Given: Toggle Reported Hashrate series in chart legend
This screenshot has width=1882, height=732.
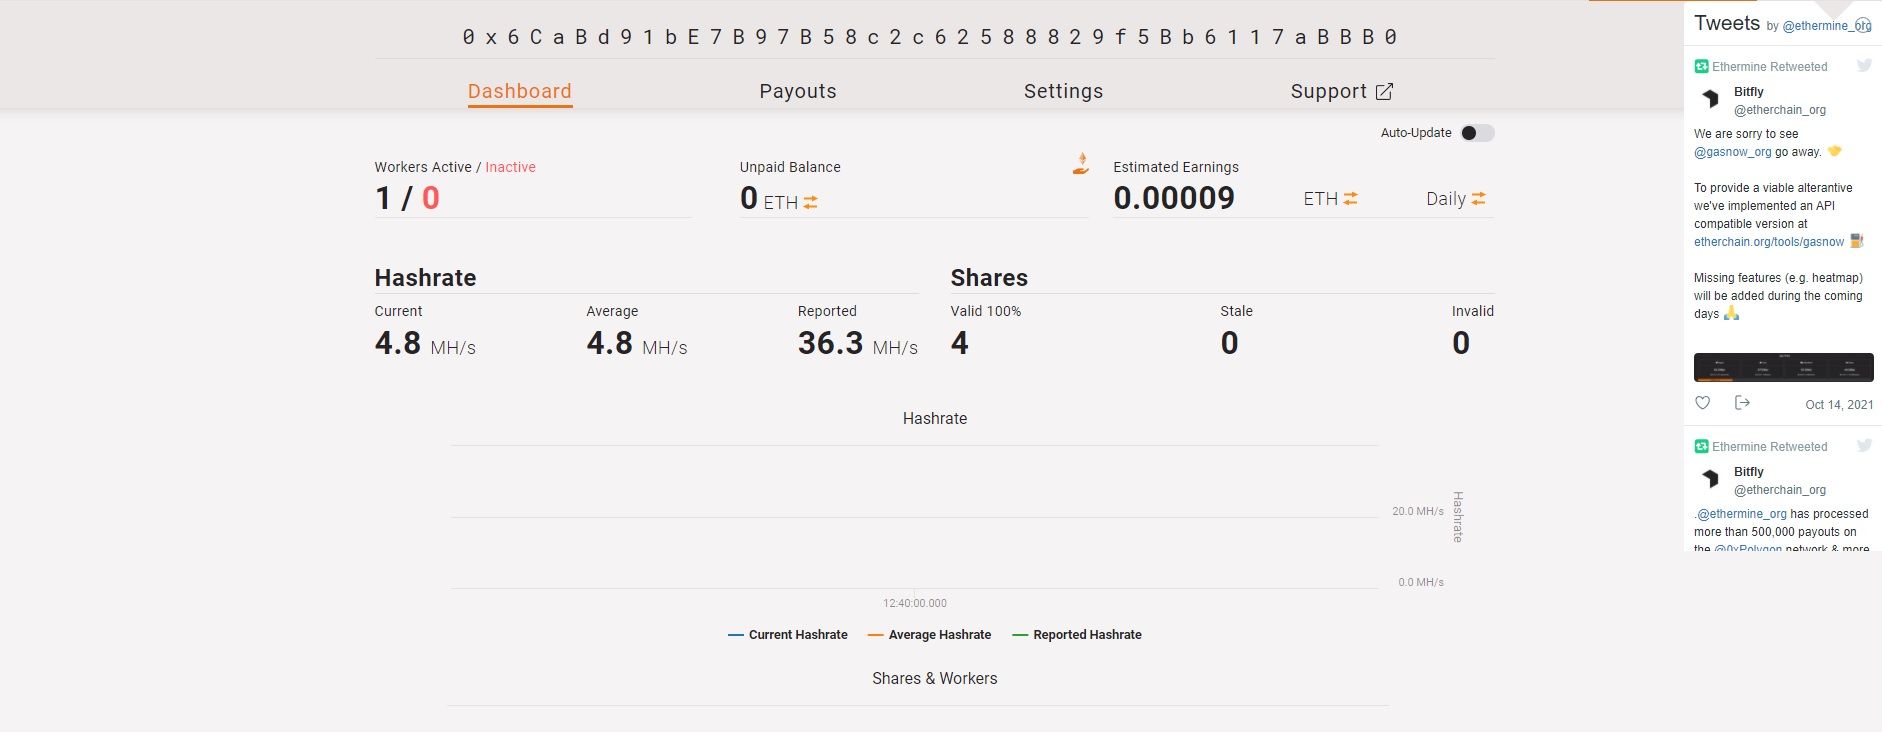Looking at the screenshot, I should pyautogui.click(x=1077, y=635).
